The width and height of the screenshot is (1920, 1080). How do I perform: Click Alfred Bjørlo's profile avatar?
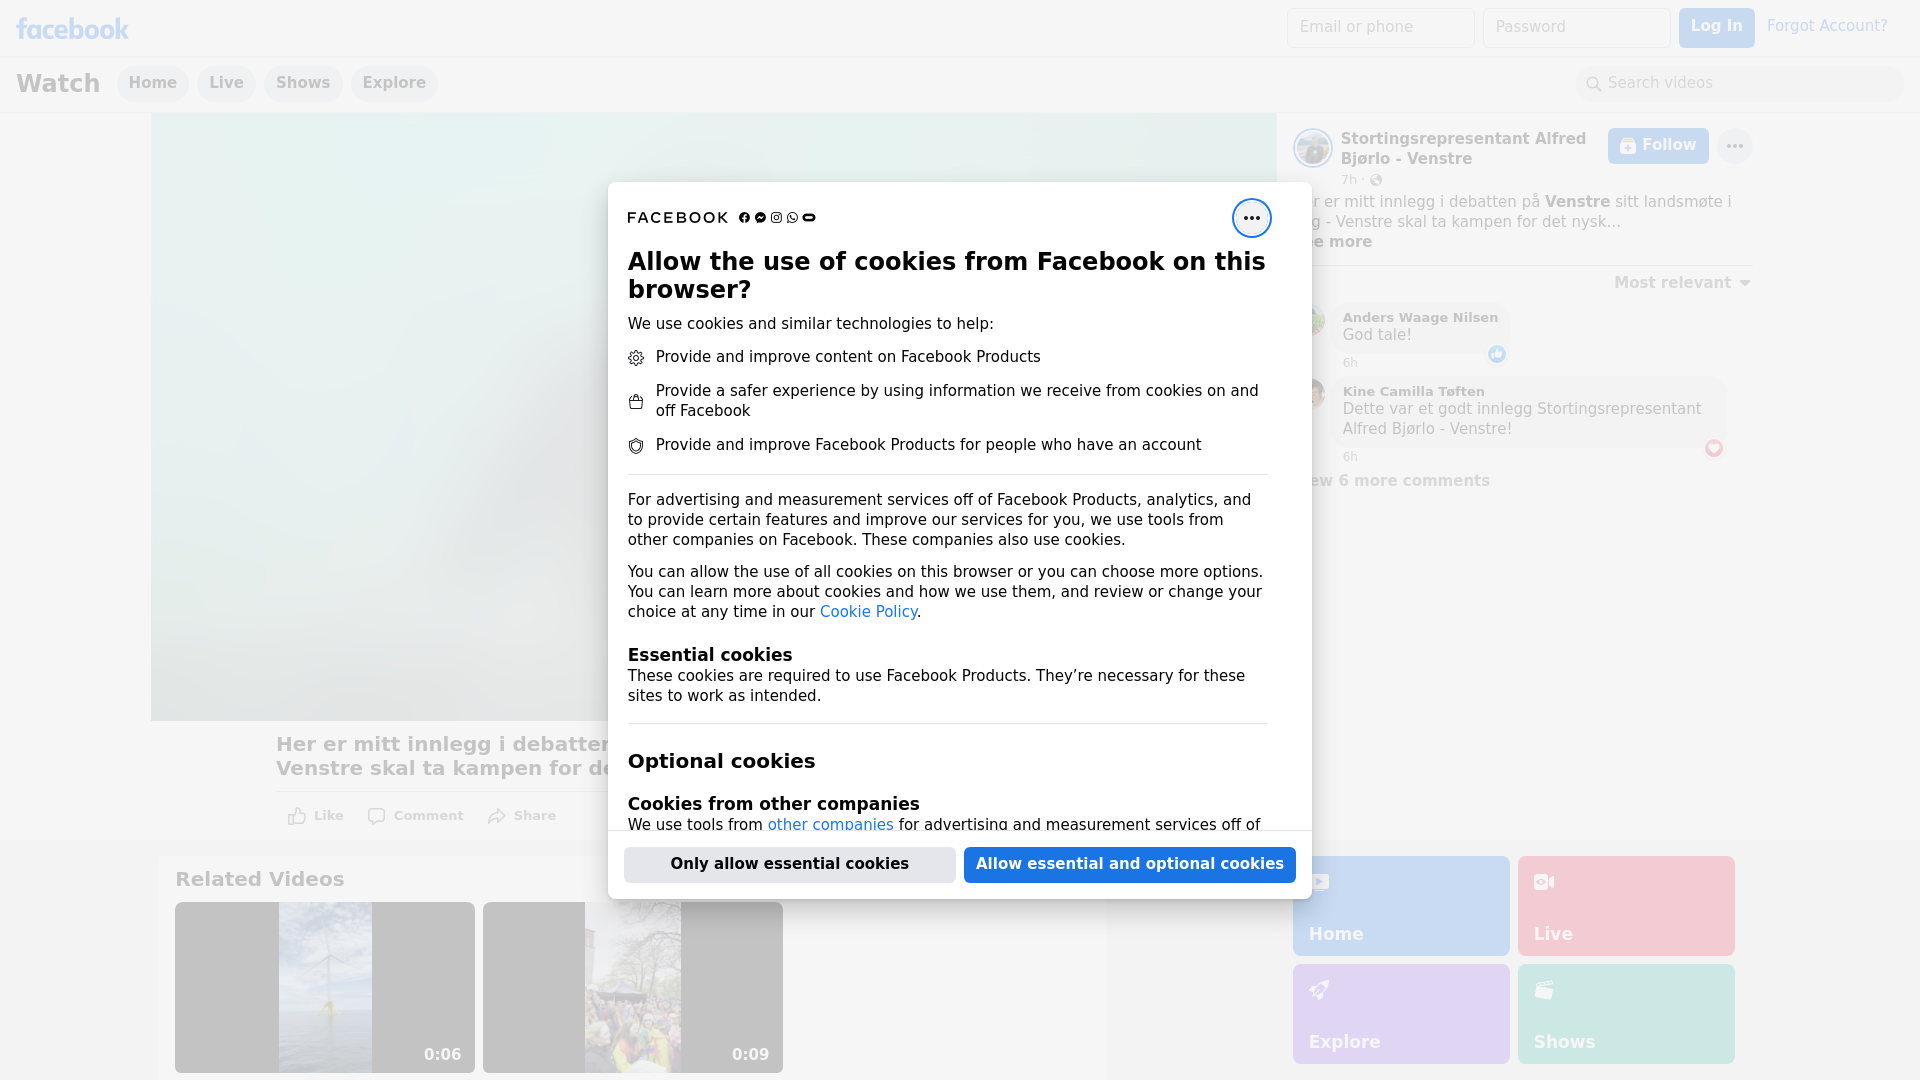pos(1312,148)
